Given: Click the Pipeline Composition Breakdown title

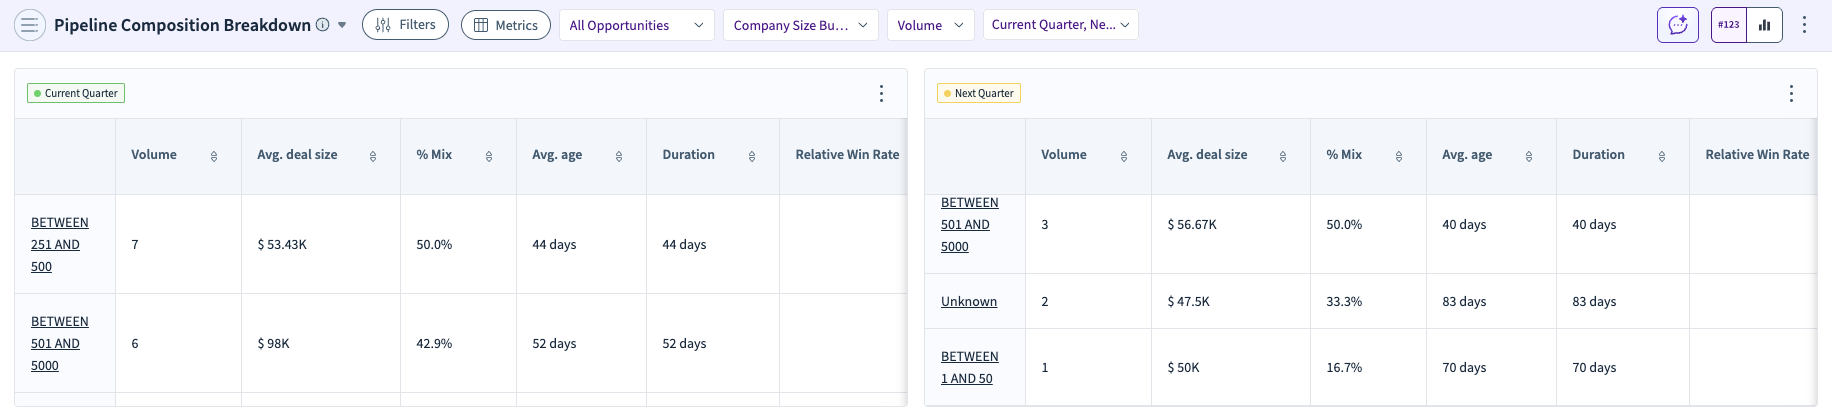Looking at the screenshot, I should pyautogui.click(x=182, y=25).
